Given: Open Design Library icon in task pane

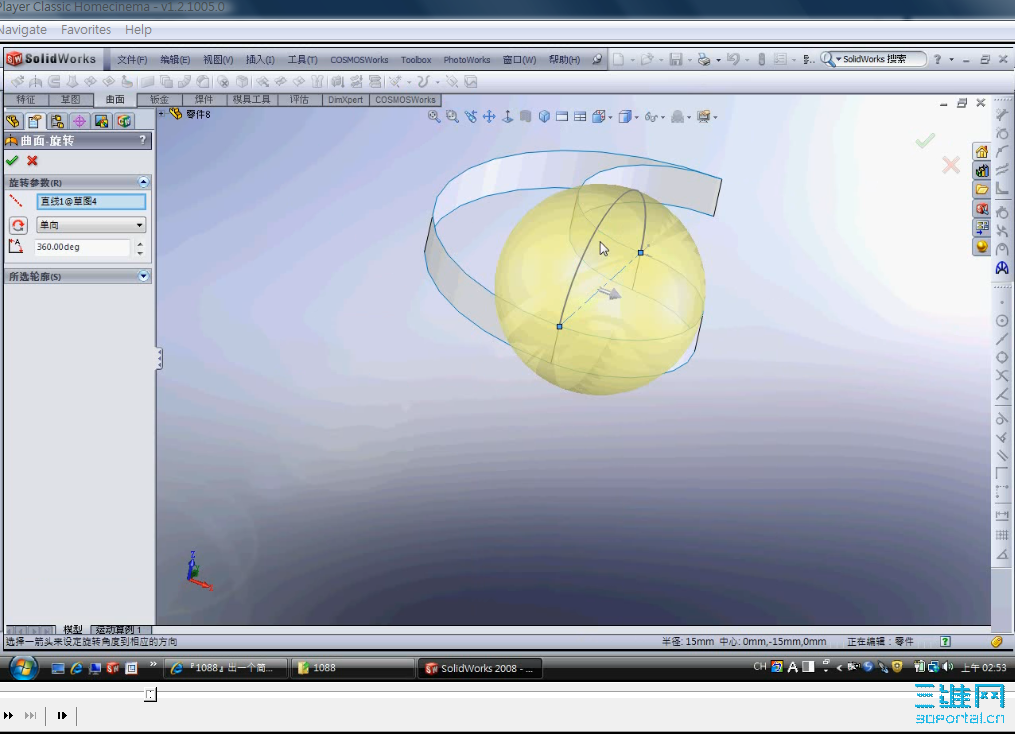Looking at the screenshot, I should point(982,171).
